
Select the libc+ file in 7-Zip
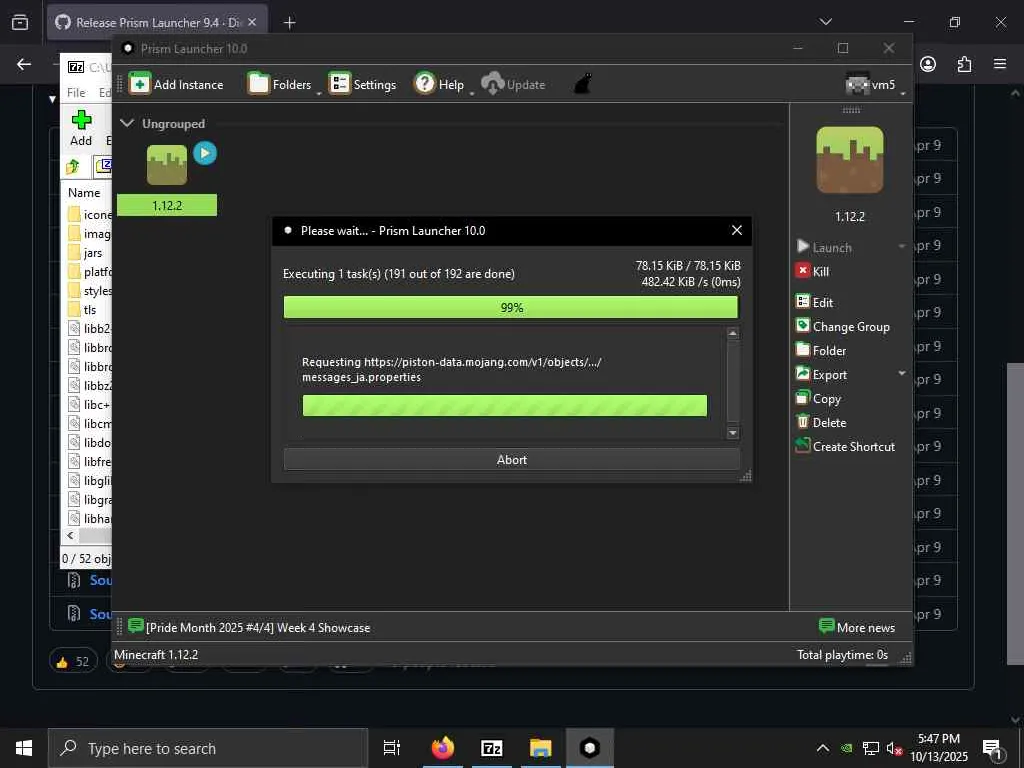pos(89,404)
